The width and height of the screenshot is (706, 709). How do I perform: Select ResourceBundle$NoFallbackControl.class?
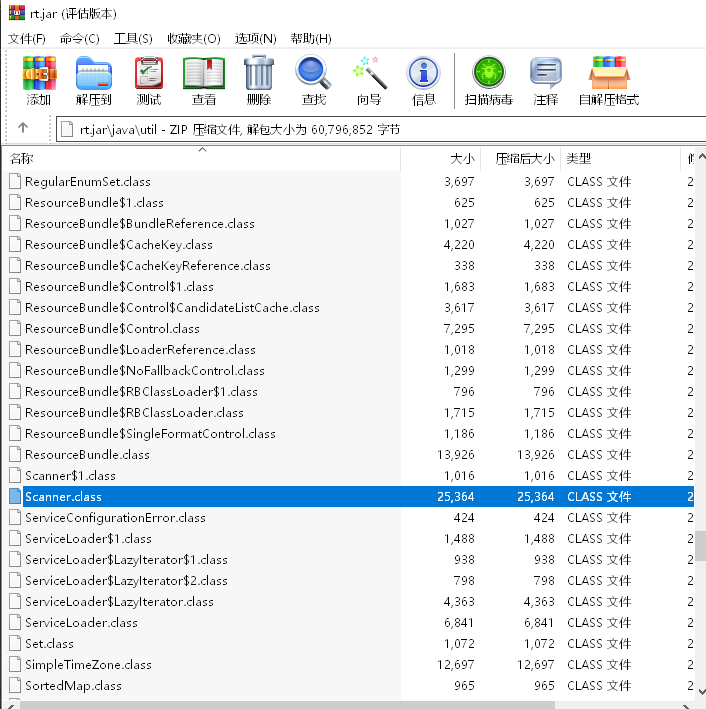coord(145,371)
